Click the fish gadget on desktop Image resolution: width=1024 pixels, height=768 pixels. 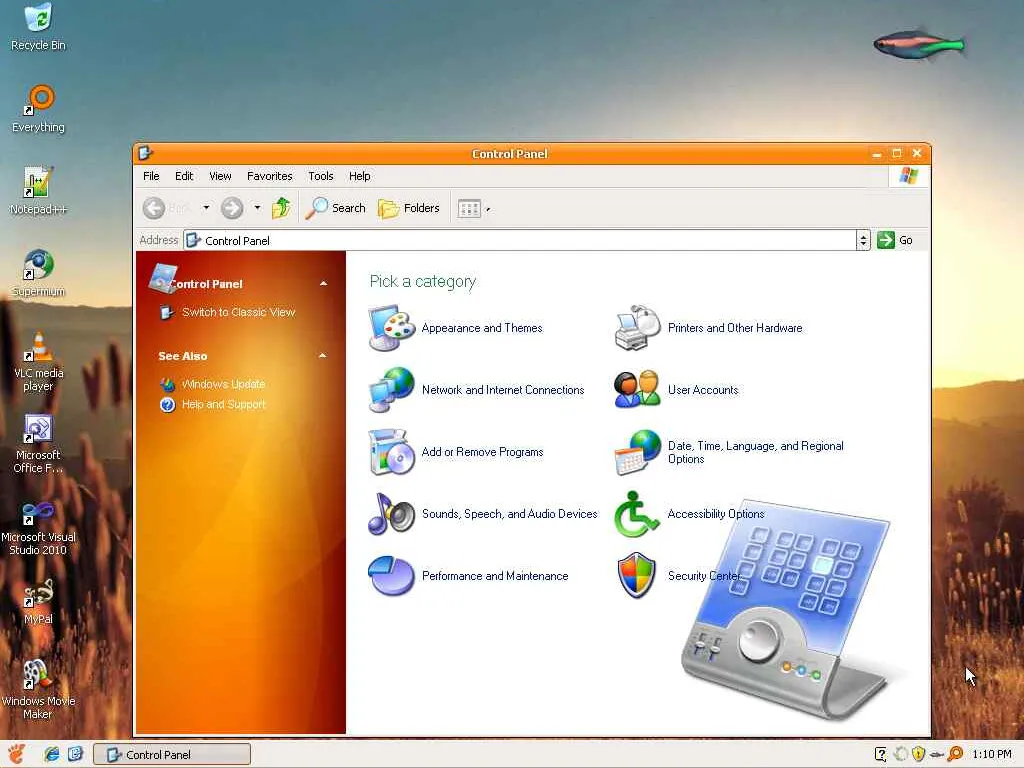click(x=918, y=44)
